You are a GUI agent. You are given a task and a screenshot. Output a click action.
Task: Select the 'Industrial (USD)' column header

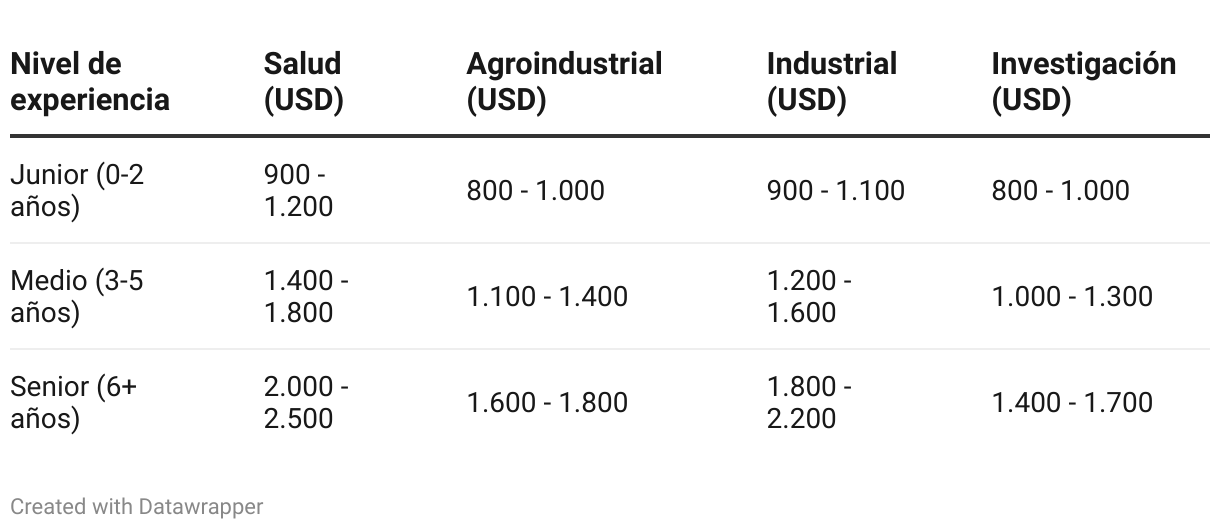pos(832,82)
